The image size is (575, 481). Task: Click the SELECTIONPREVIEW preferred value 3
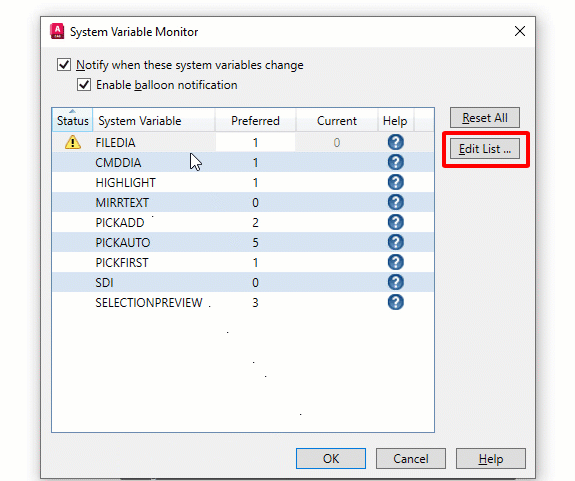[255, 302]
